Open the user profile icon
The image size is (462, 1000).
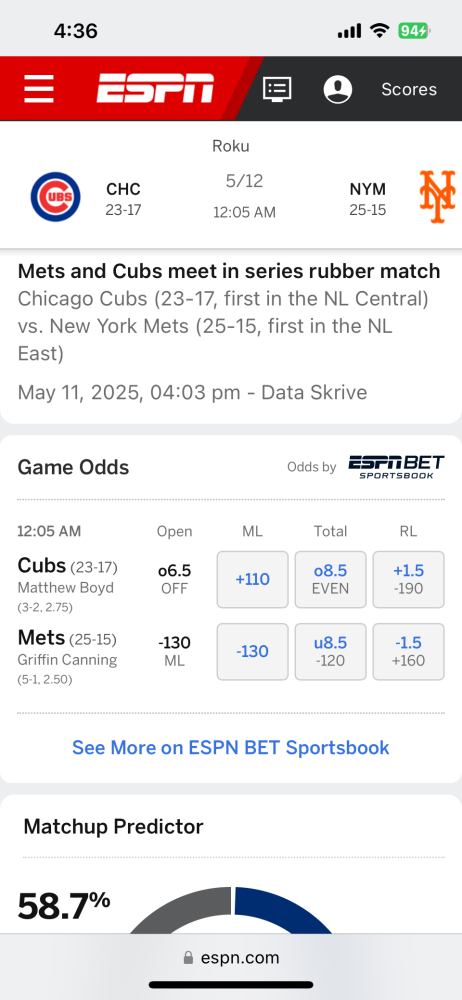338,89
